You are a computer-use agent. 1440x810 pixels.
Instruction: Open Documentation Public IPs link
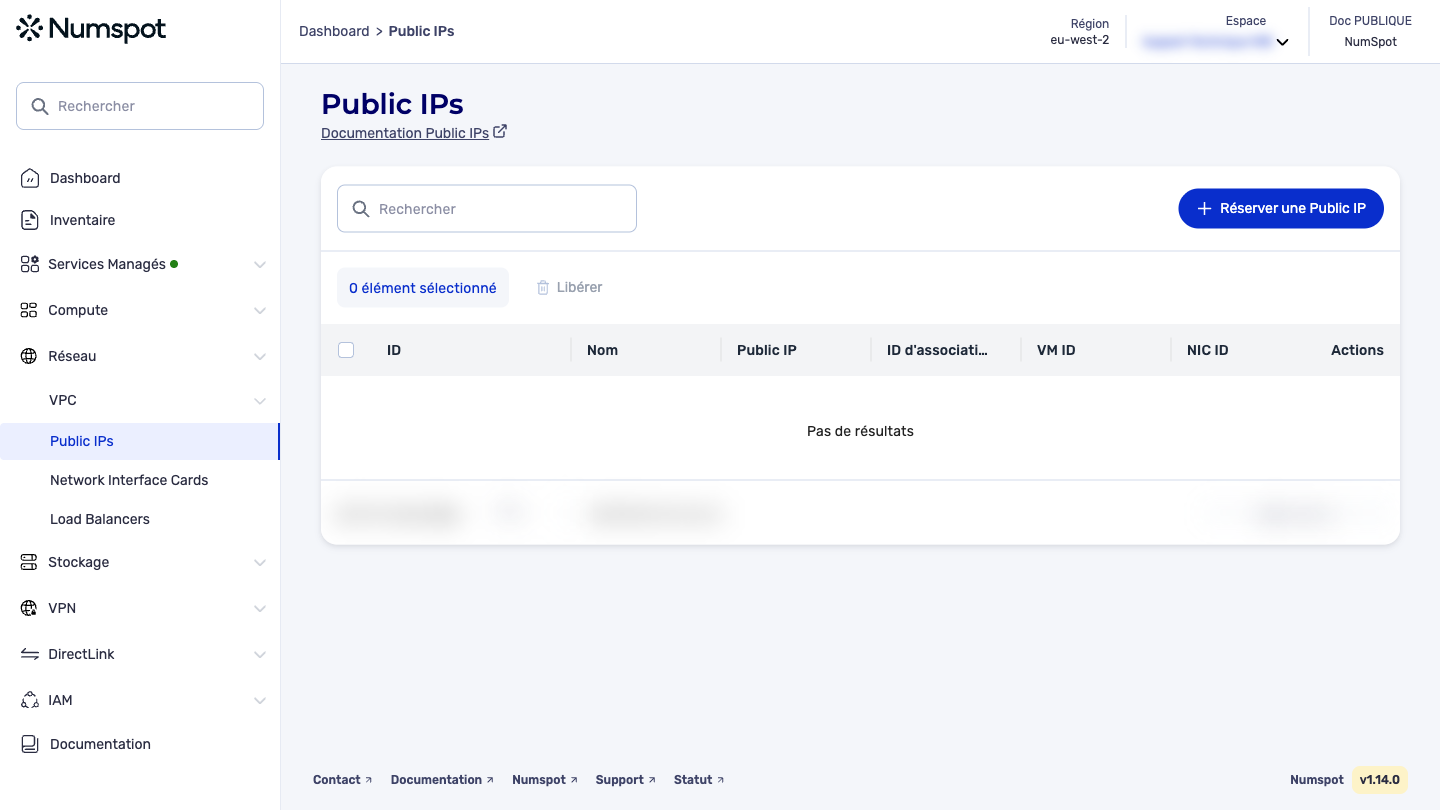405,133
